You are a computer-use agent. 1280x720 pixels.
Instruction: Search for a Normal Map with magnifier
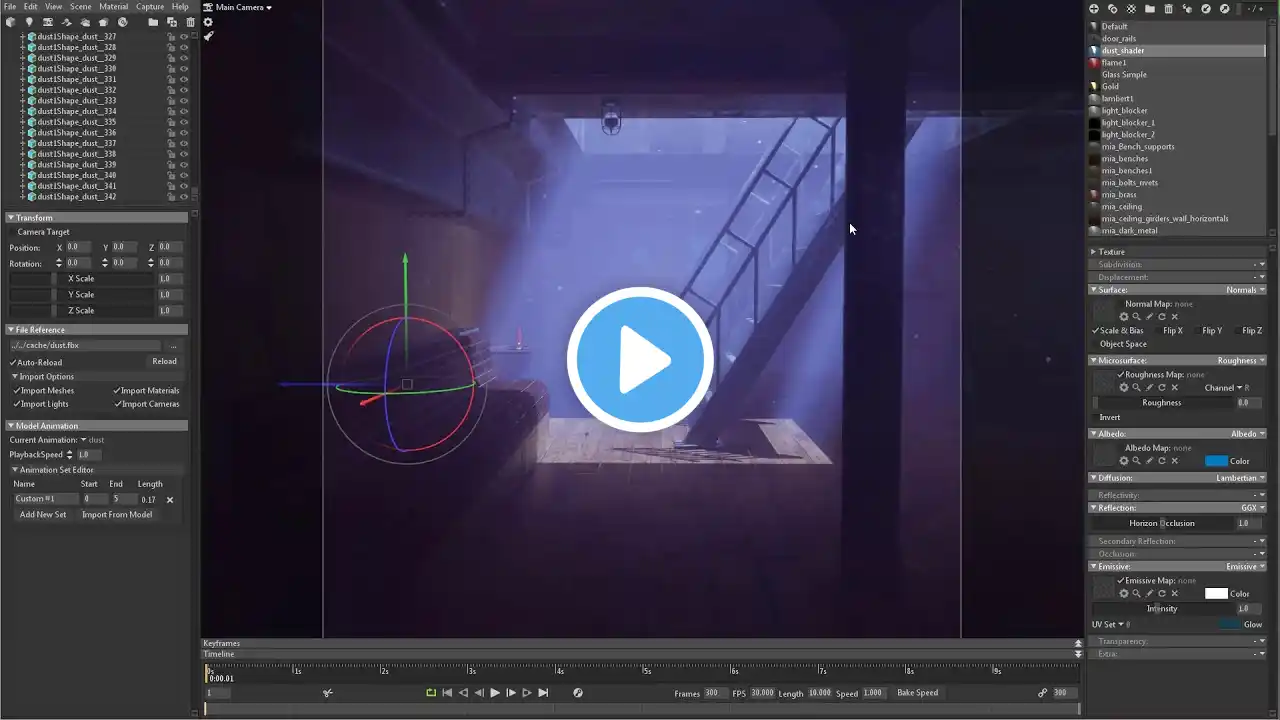coord(1137,317)
